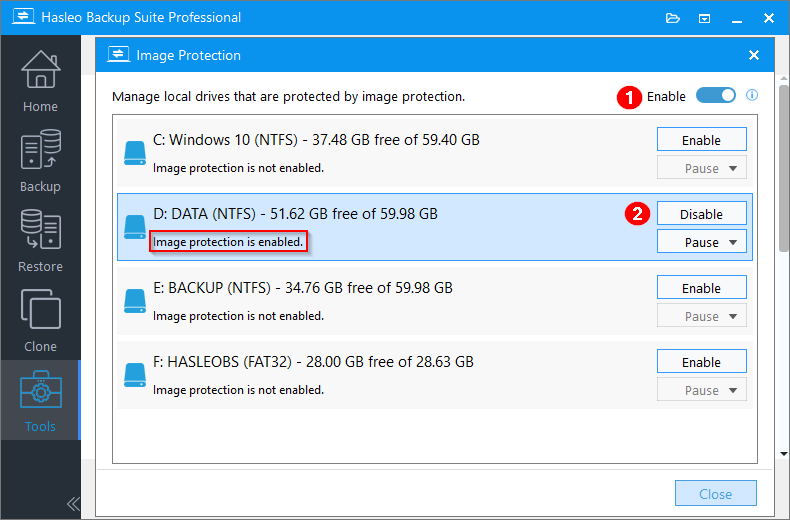
Task: Click the Hasleo Backup Suite app logo
Action: click(23, 17)
